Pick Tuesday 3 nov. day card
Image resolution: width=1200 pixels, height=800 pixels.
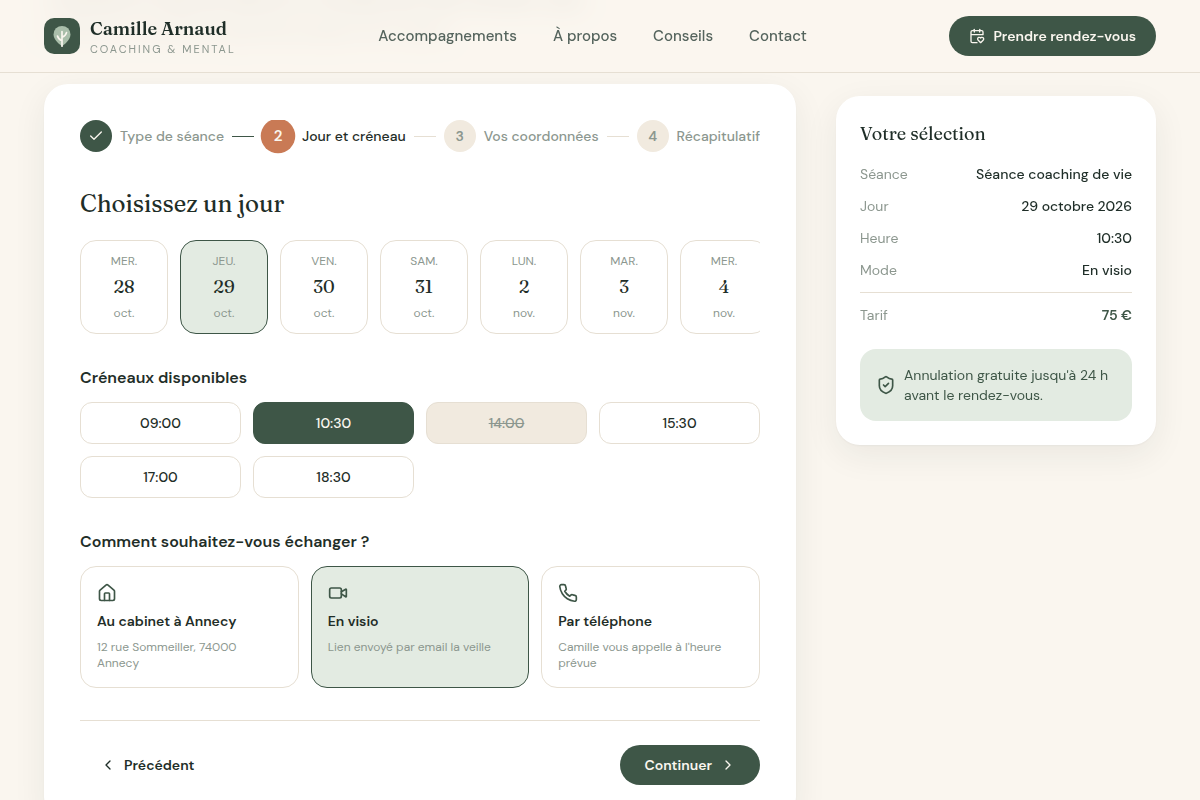pos(624,287)
